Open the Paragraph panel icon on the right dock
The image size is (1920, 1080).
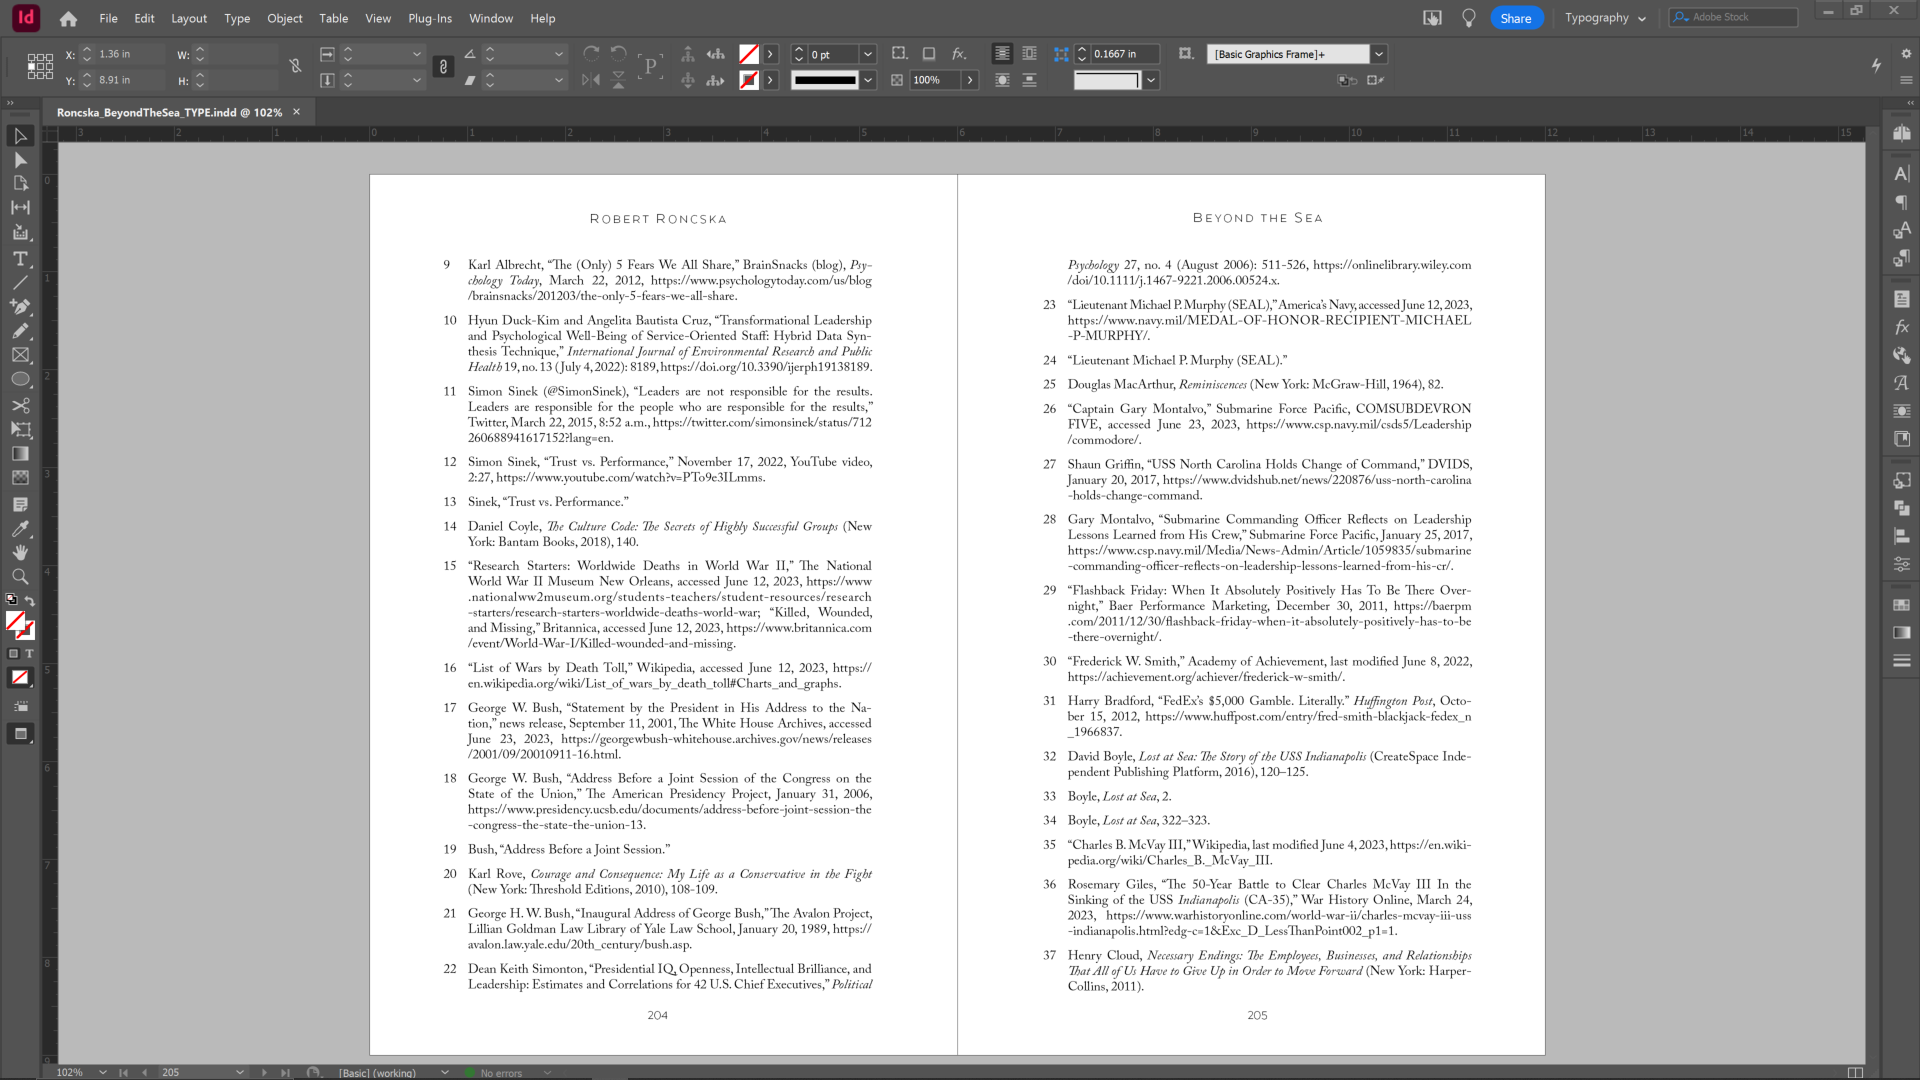[1901, 202]
